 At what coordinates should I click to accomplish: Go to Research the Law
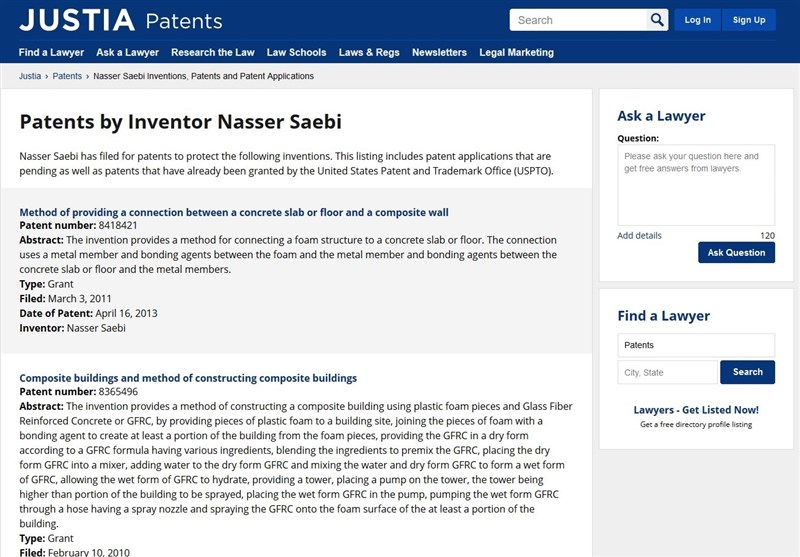tap(212, 52)
